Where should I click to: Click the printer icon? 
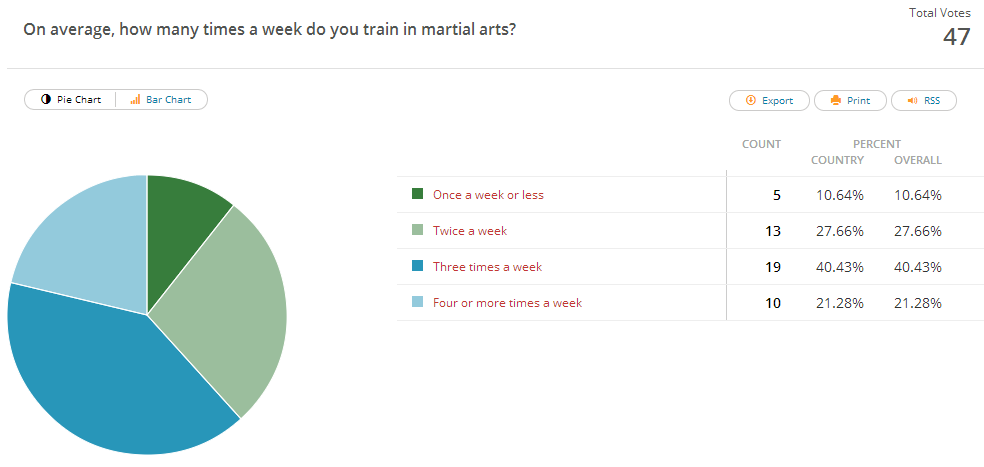click(834, 100)
